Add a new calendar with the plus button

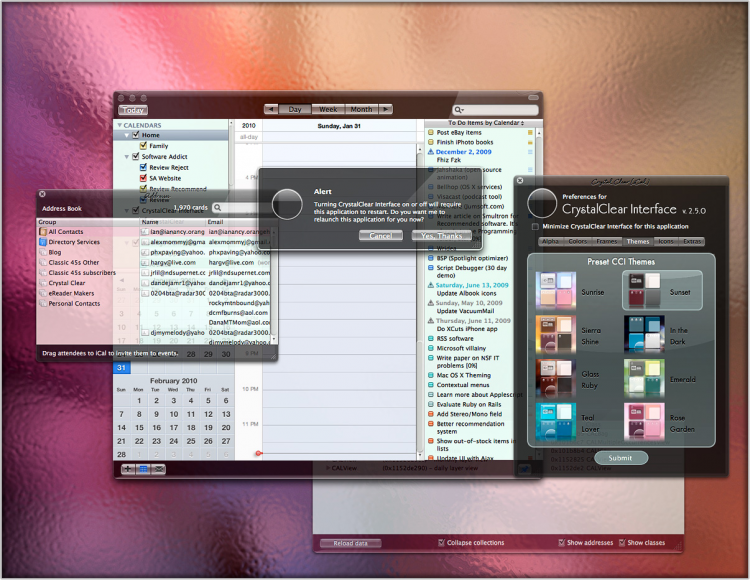128,469
